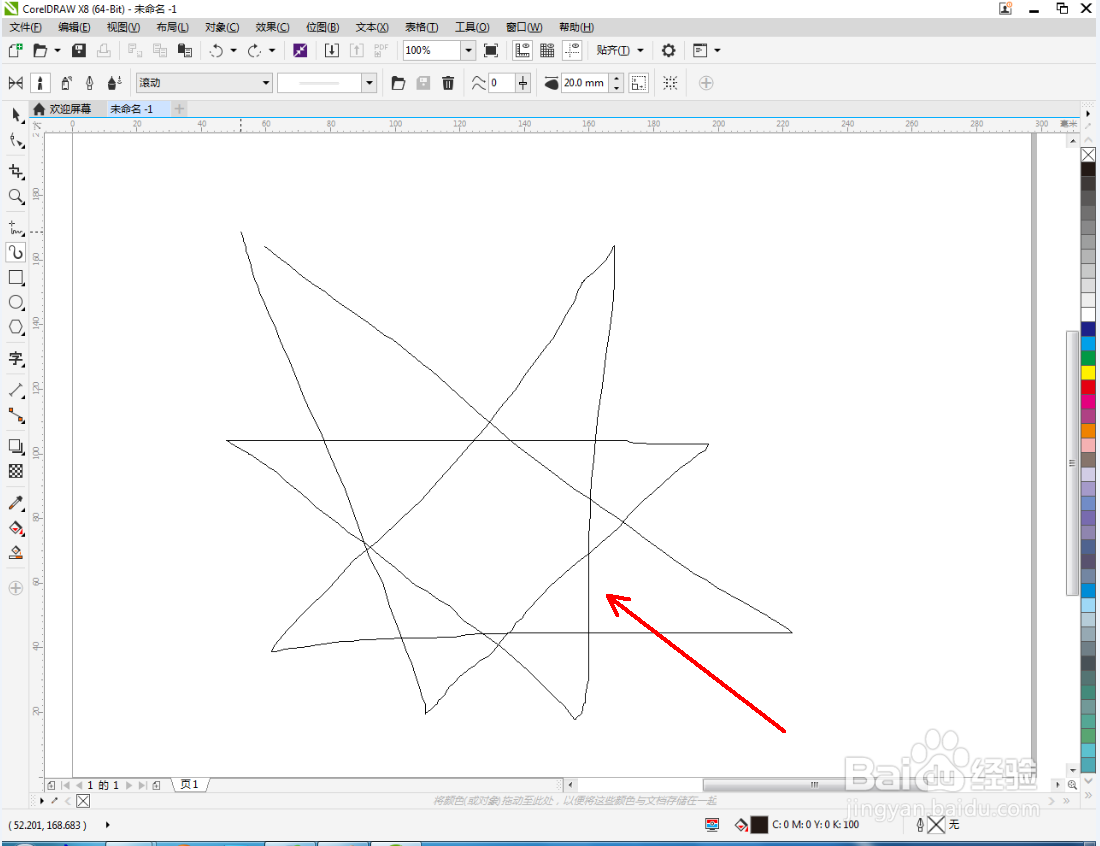
Task: Expand the Undo history dropdown arrow
Action: [x=234, y=51]
